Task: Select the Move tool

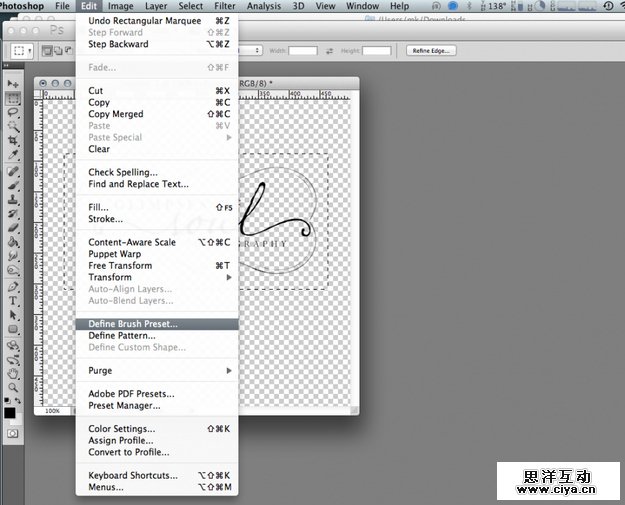Action: click(x=13, y=84)
